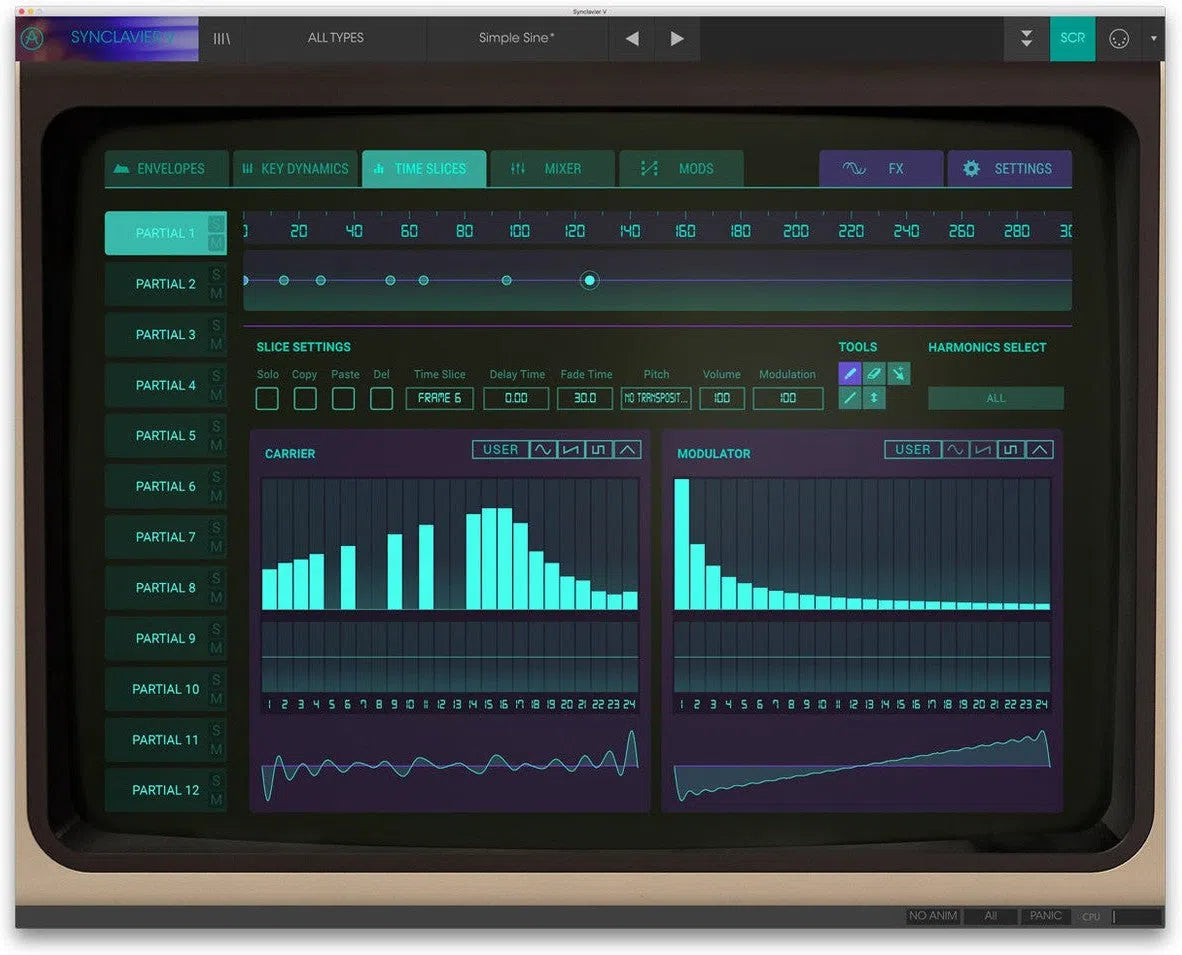Select the add-point cursor tool
This screenshot has height=955, width=1182.
tap(897, 373)
